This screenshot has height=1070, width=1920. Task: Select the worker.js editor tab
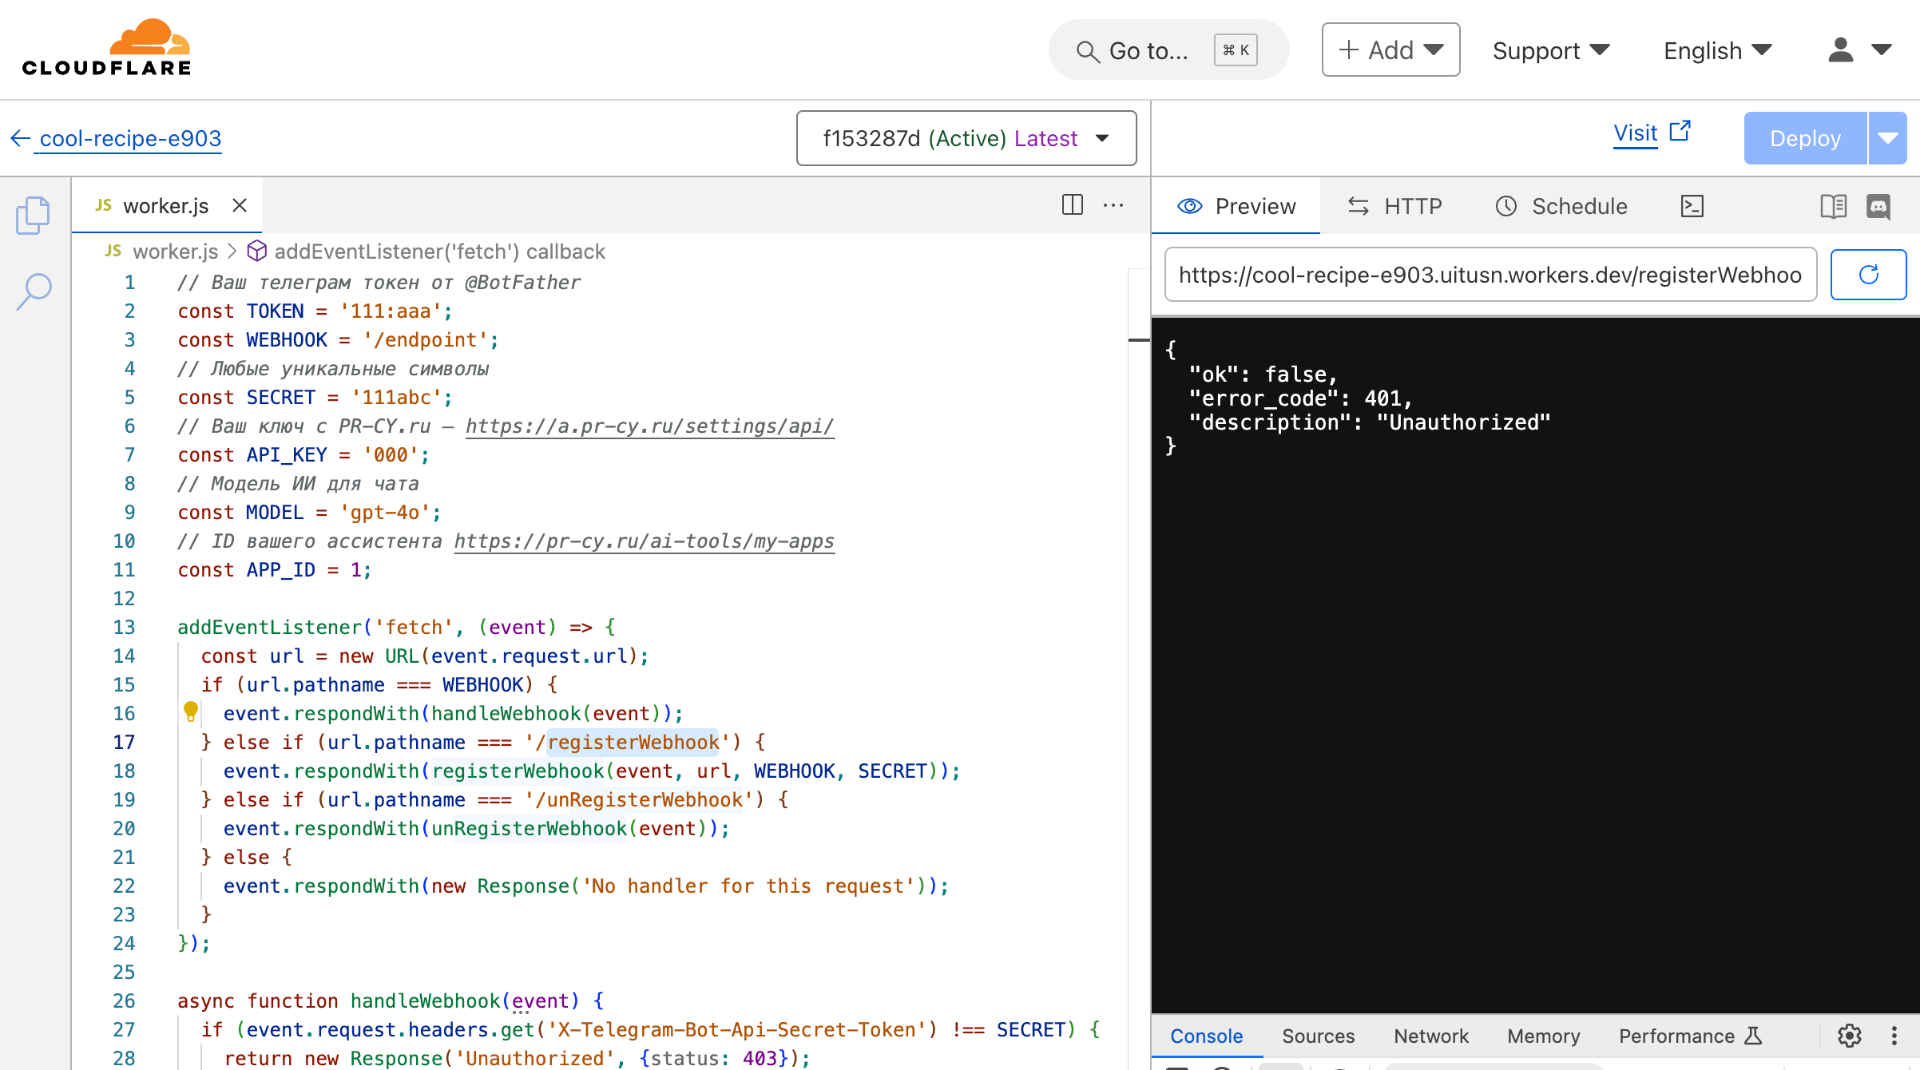[165, 206]
